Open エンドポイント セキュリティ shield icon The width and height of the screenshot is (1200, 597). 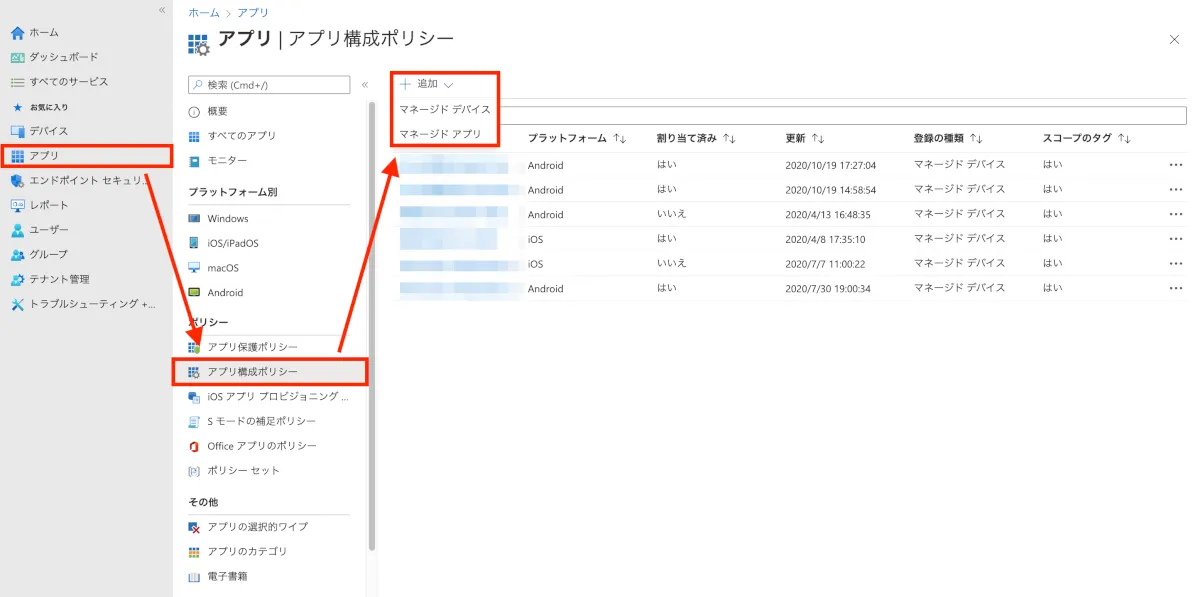(x=17, y=181)
